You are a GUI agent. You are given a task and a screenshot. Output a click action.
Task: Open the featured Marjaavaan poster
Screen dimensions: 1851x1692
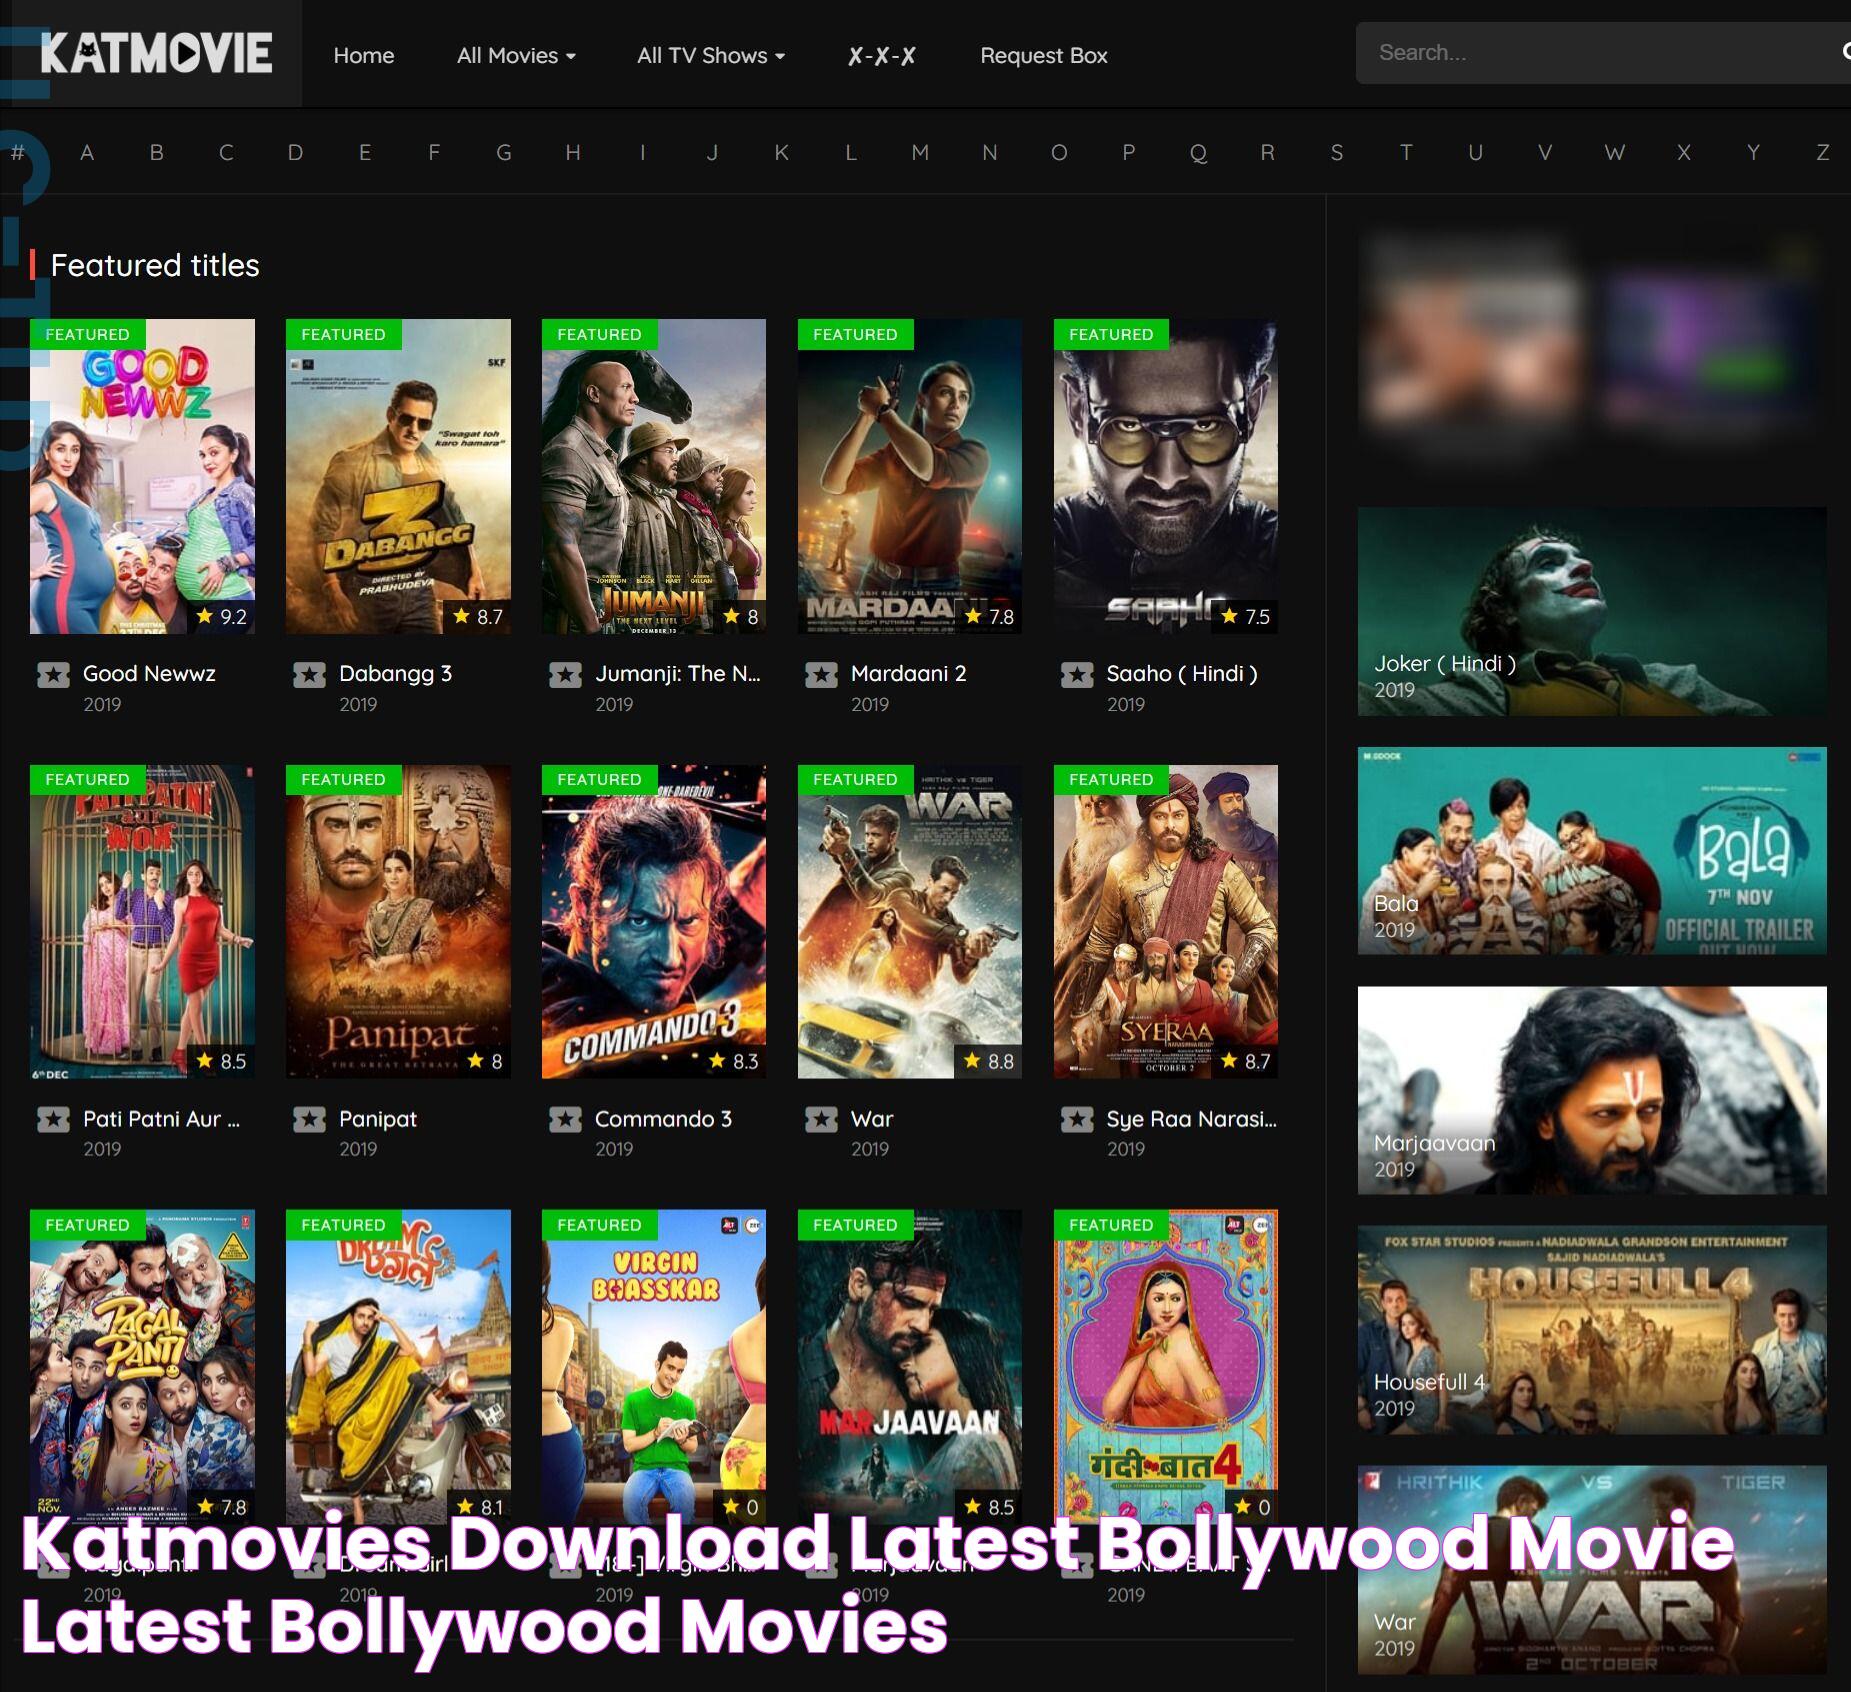tap(910, 1367)
